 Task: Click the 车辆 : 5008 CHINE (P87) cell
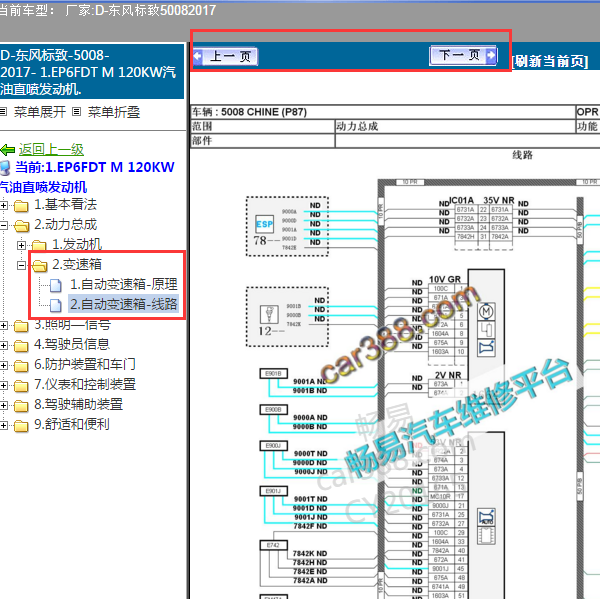tap(383, 112)
